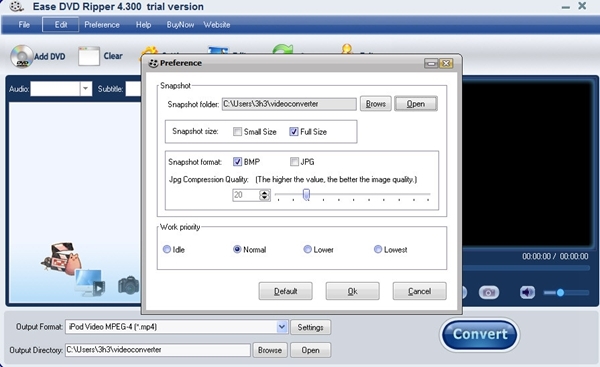Image resolution: width=600 pixels, height=367 pixels.
Task: Toggle BMP snapshot format checkbox
Action: [x=237, y=161]
